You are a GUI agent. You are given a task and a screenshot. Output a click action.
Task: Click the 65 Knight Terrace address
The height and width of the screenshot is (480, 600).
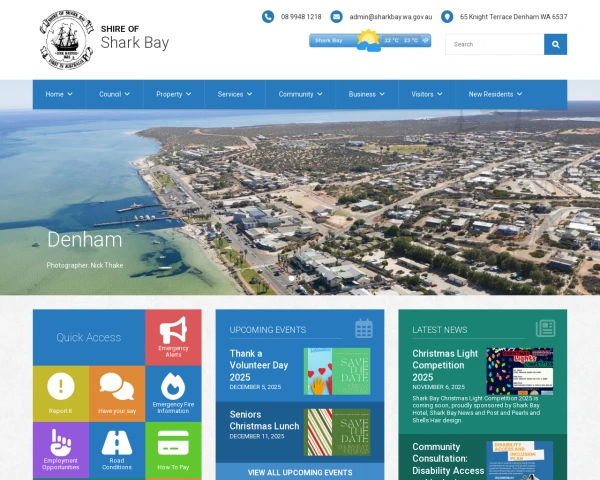[514, 17]
